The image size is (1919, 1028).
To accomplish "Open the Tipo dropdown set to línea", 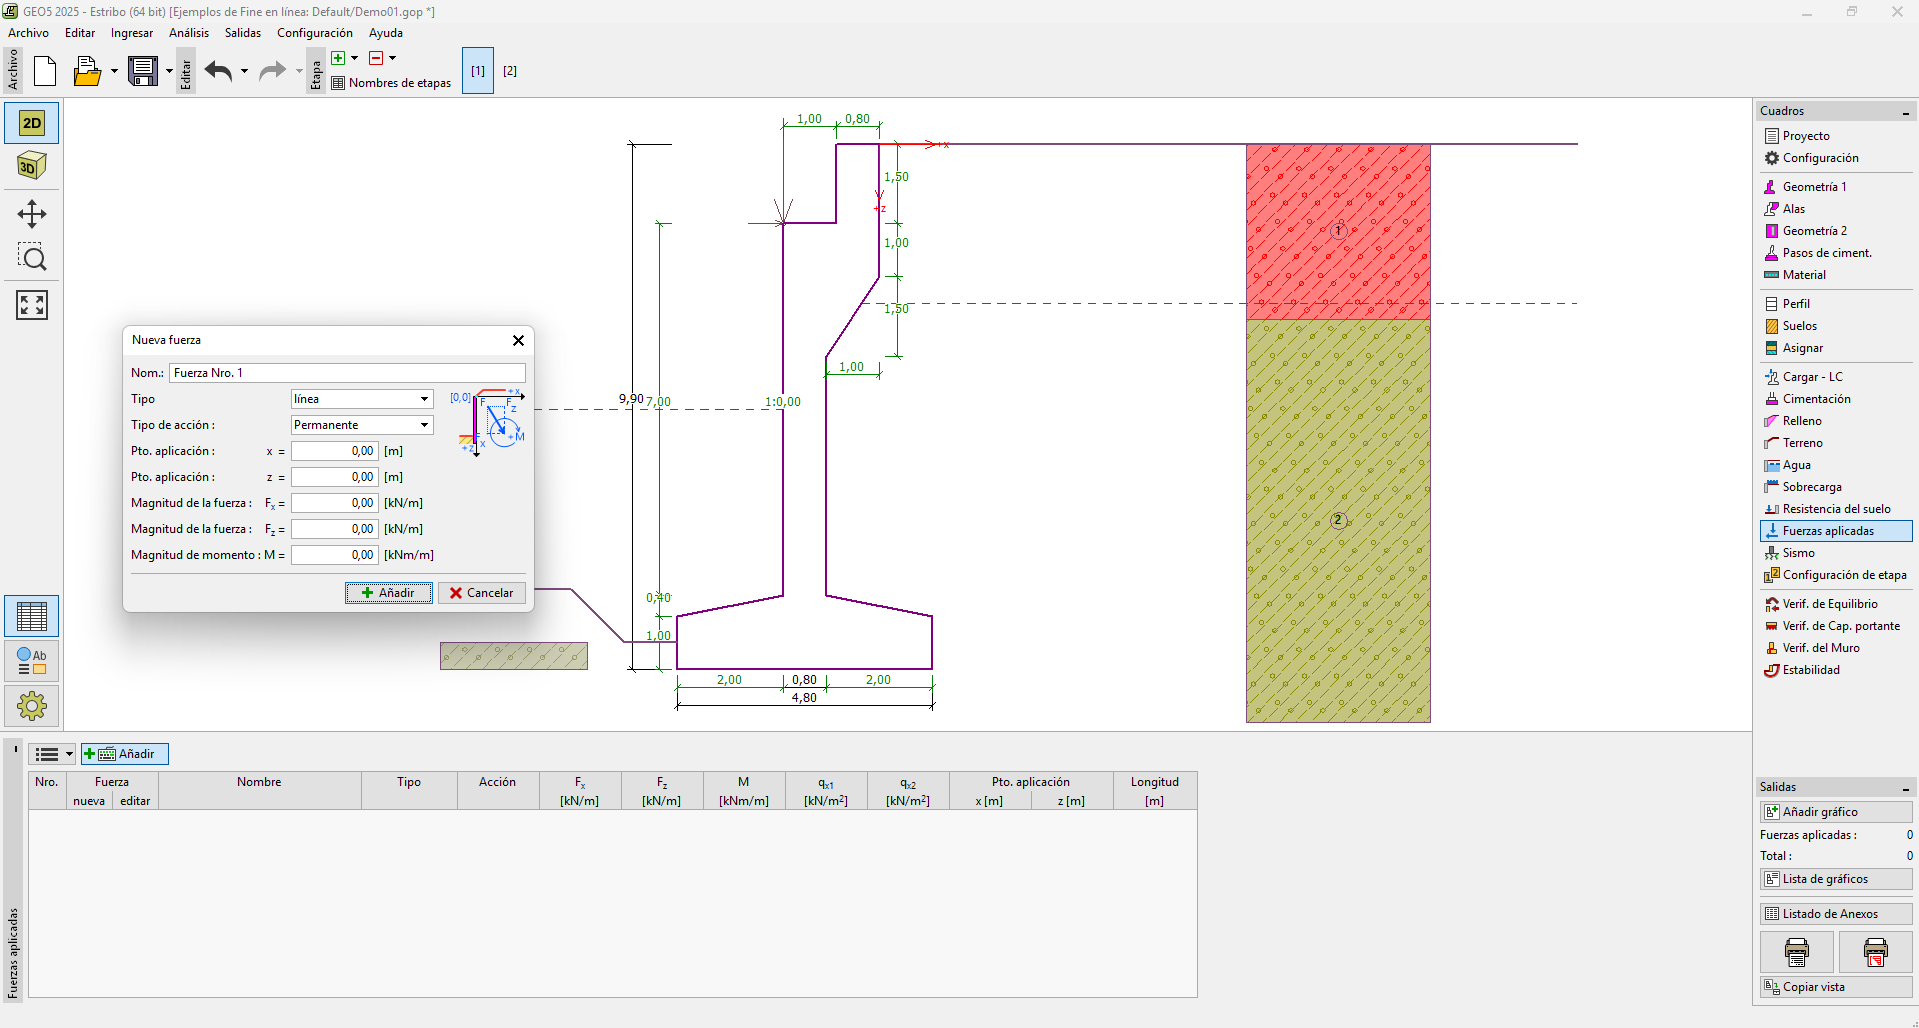I will tap(362, 399).
